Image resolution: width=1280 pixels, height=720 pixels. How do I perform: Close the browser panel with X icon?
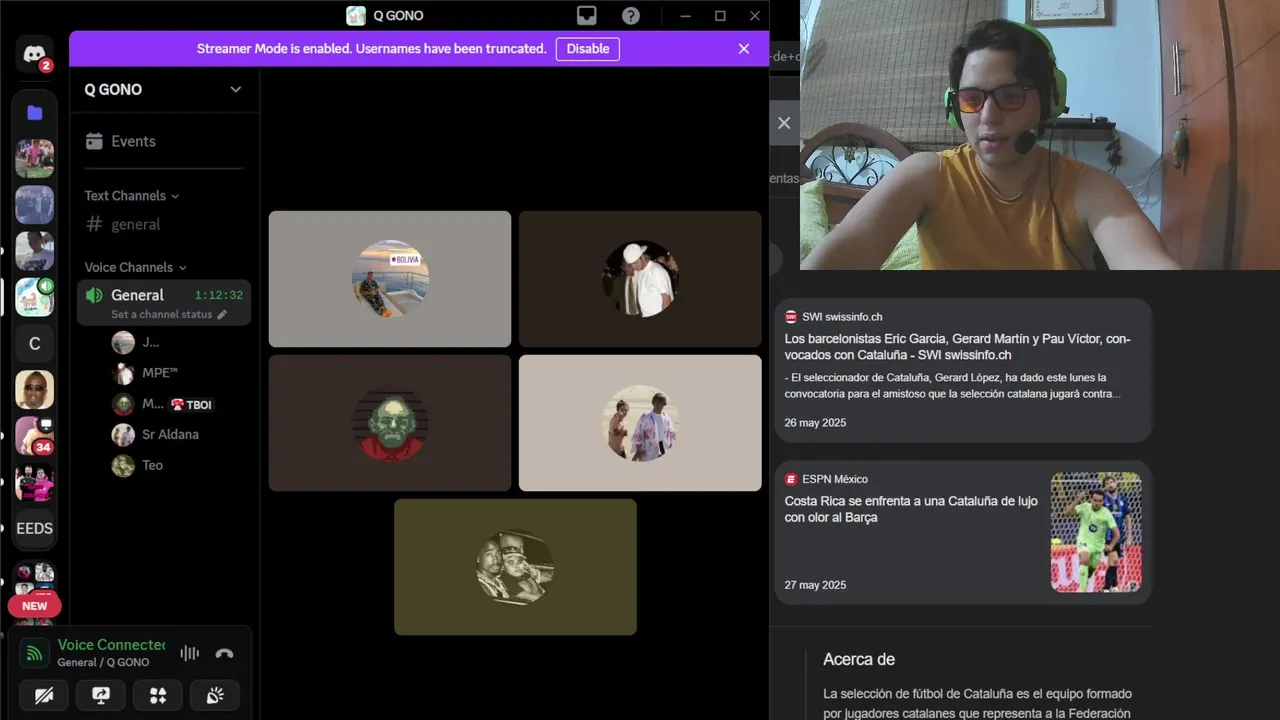click(784, 123)
